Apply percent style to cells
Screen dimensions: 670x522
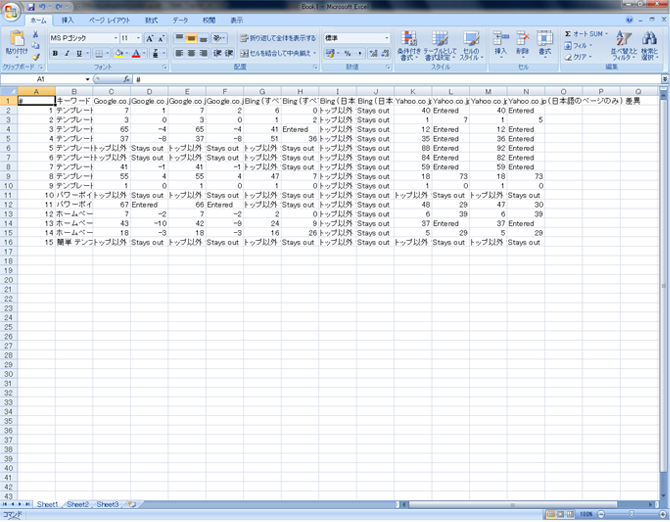347,53
